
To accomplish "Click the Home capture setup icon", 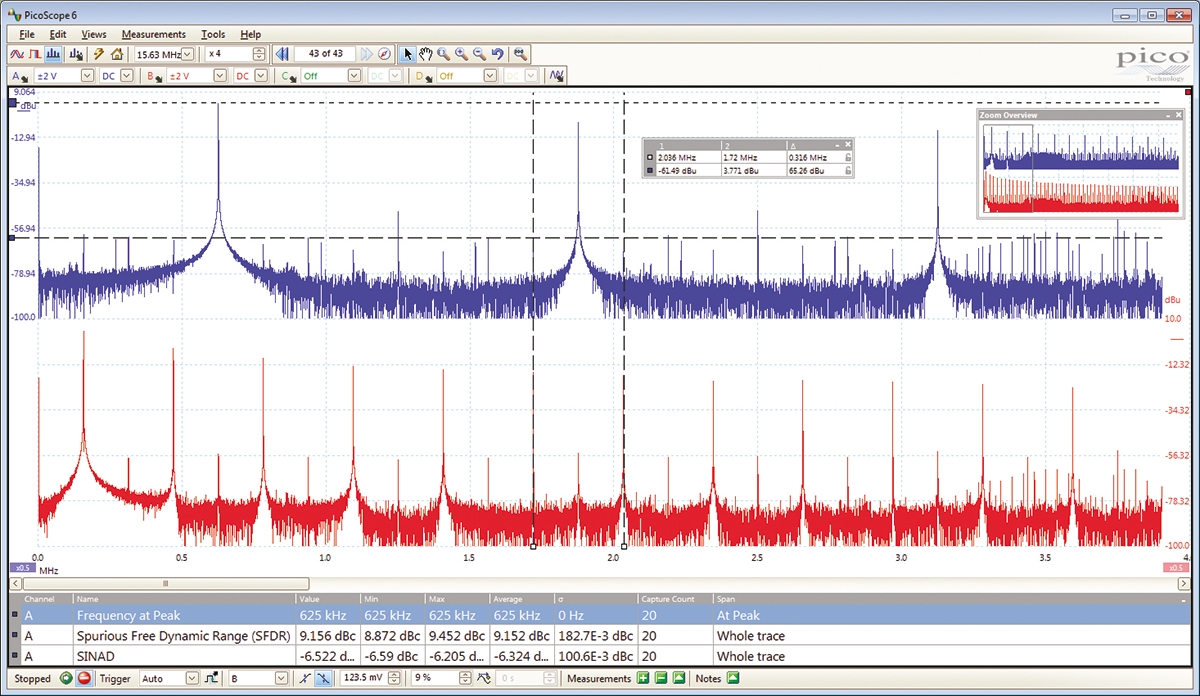I will (x=116, y=54).
